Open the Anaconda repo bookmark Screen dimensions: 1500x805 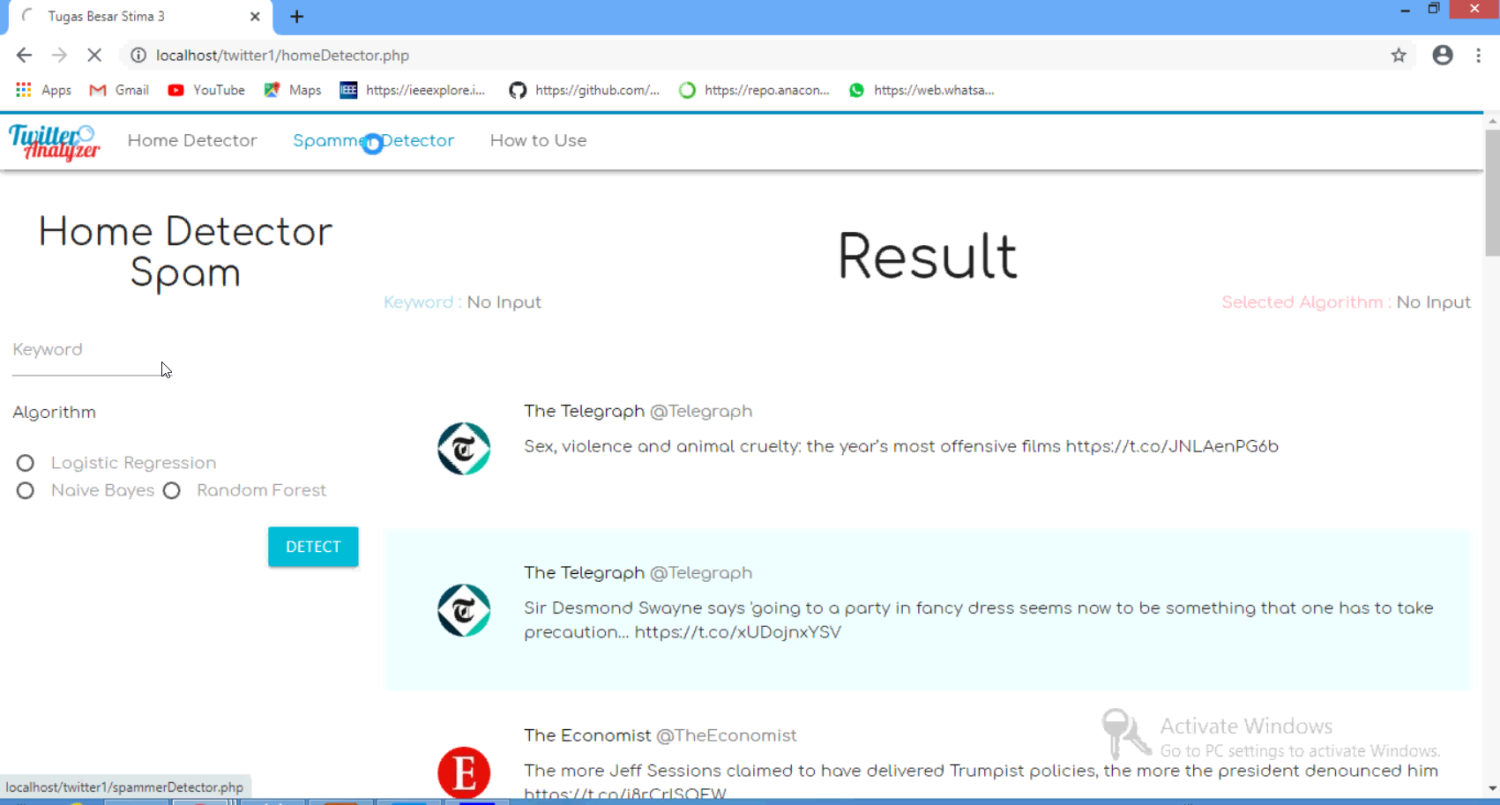(754, 90)
